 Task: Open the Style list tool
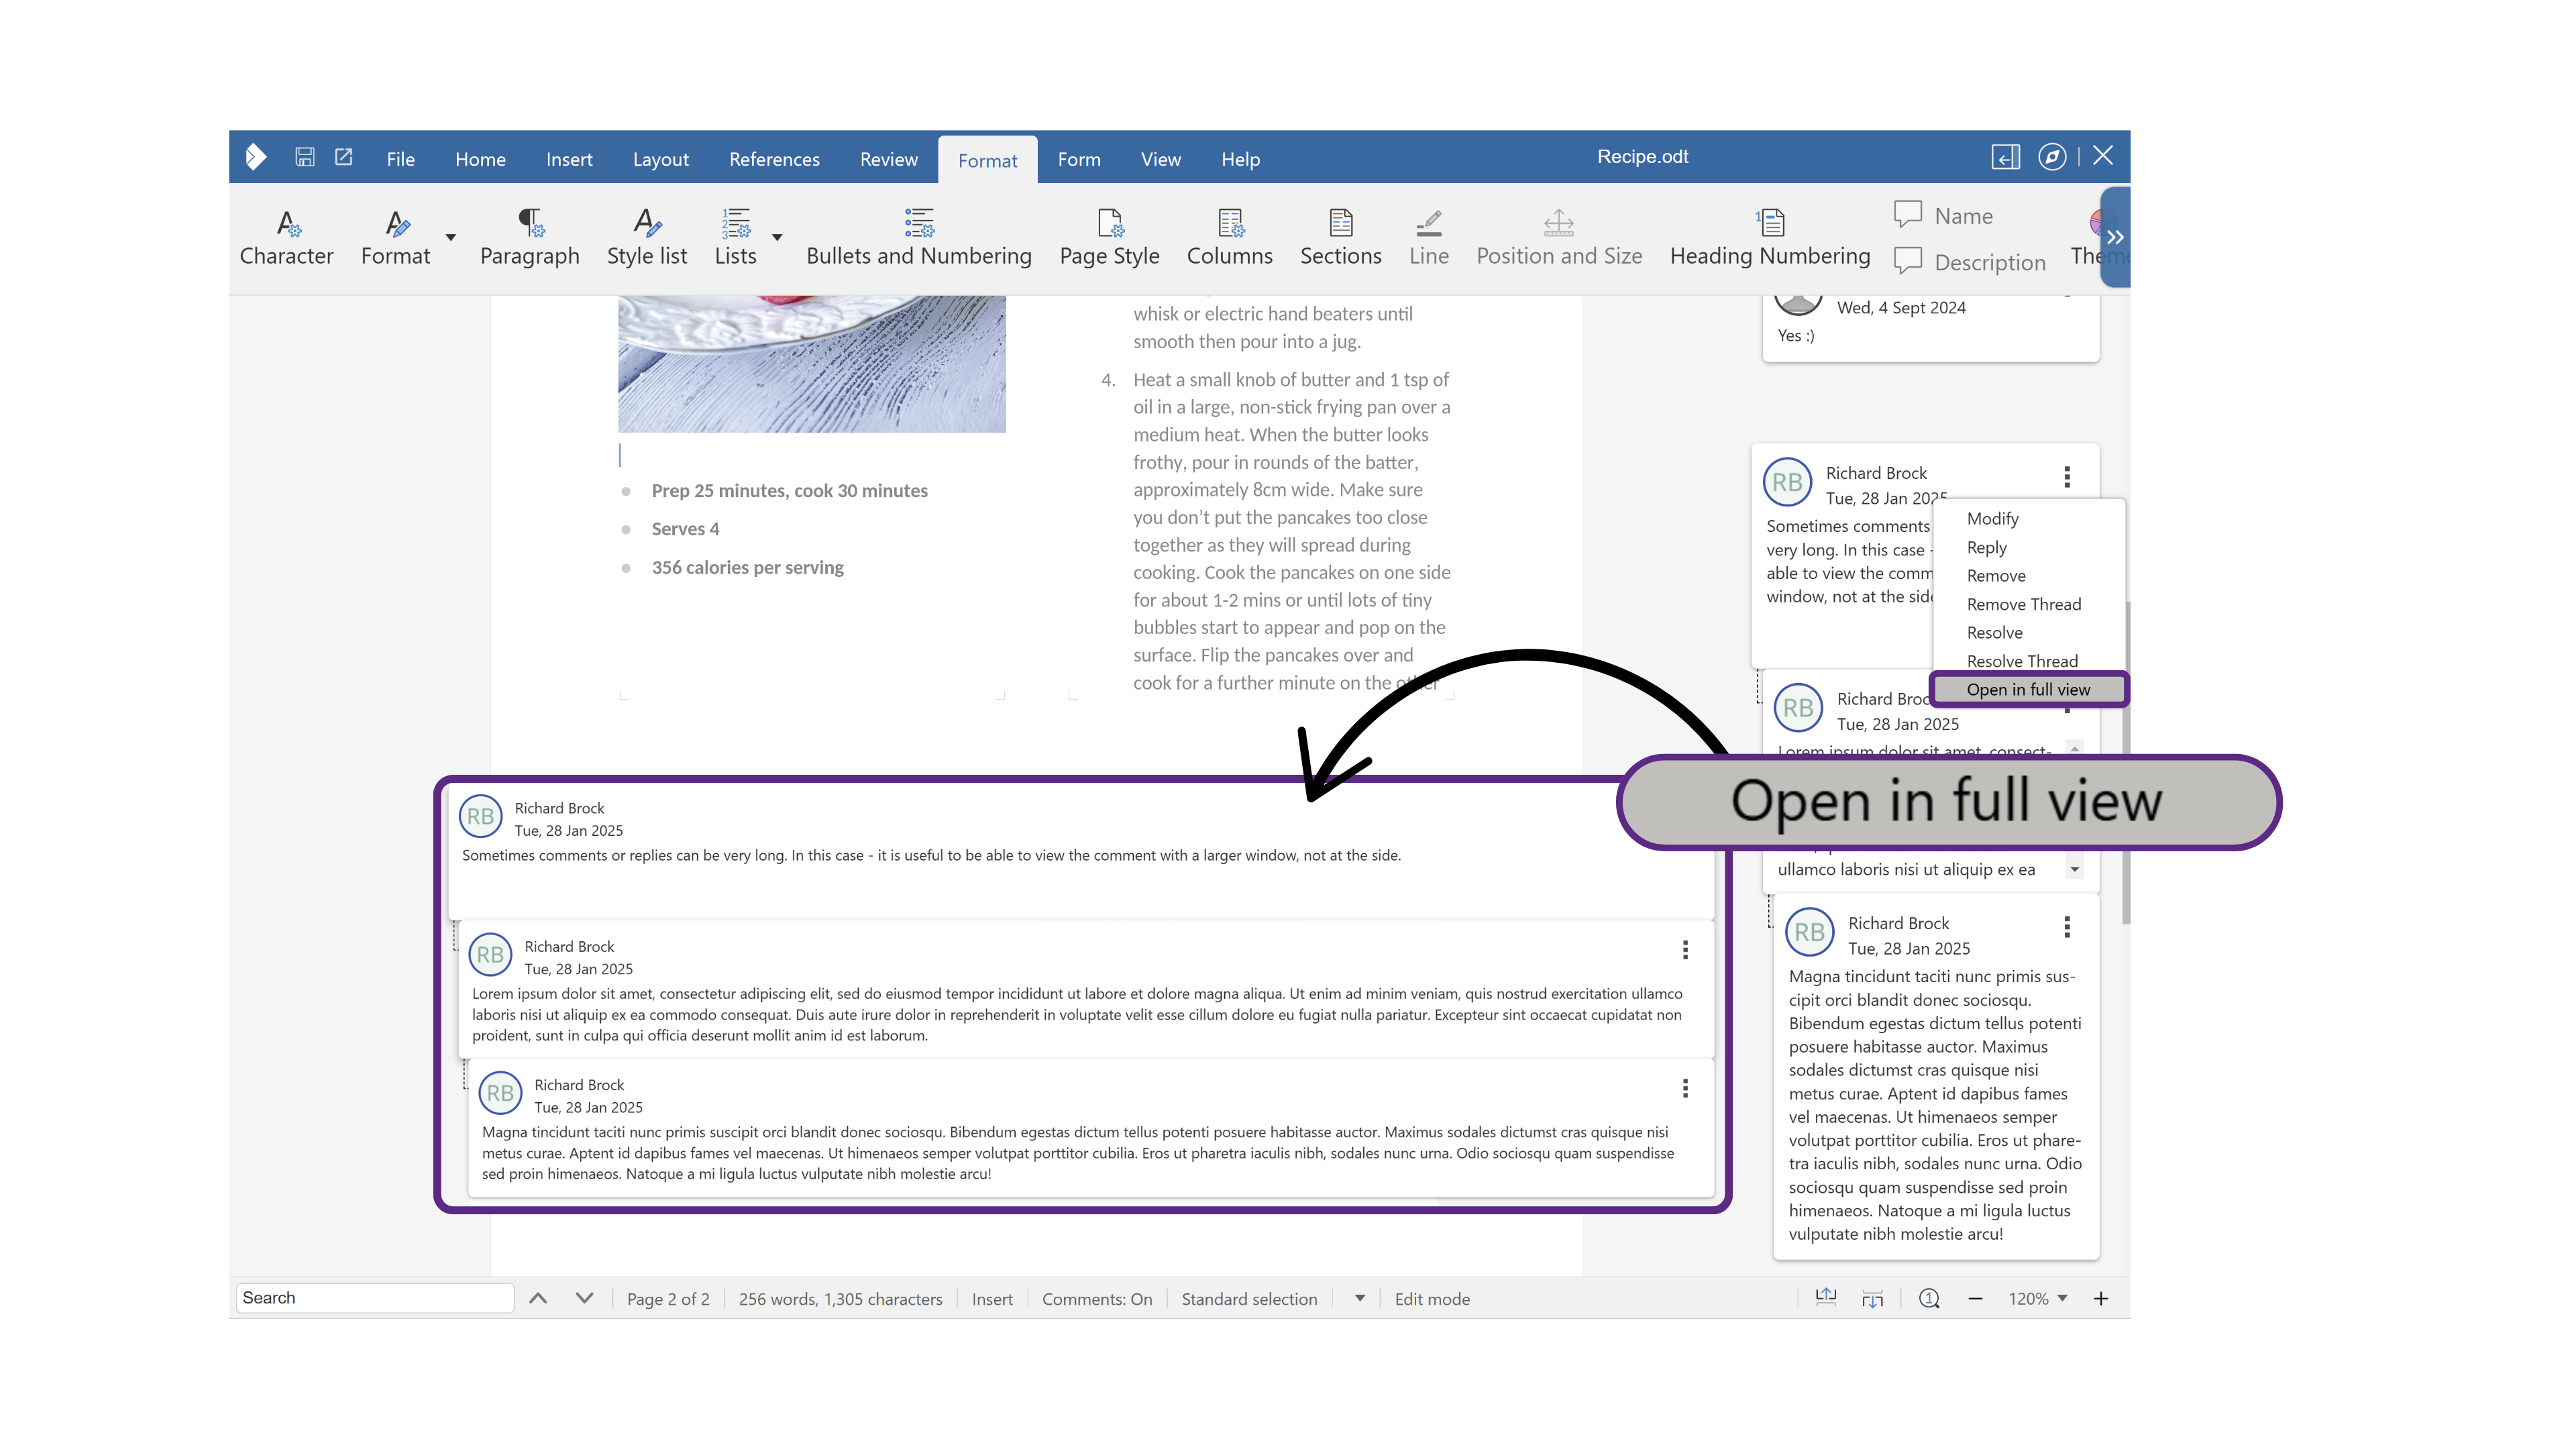(x=647, y=238)
